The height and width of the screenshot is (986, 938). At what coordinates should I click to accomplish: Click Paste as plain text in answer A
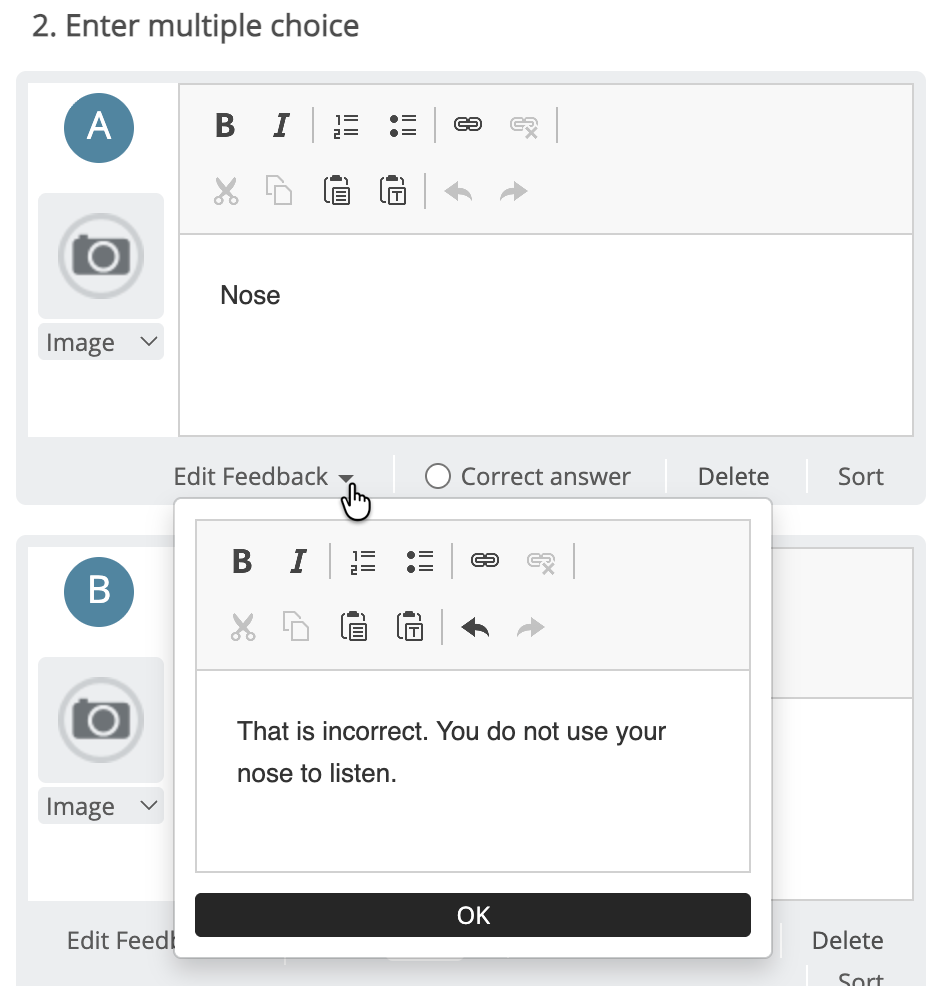pyautogui.click(x=393, y=190)
